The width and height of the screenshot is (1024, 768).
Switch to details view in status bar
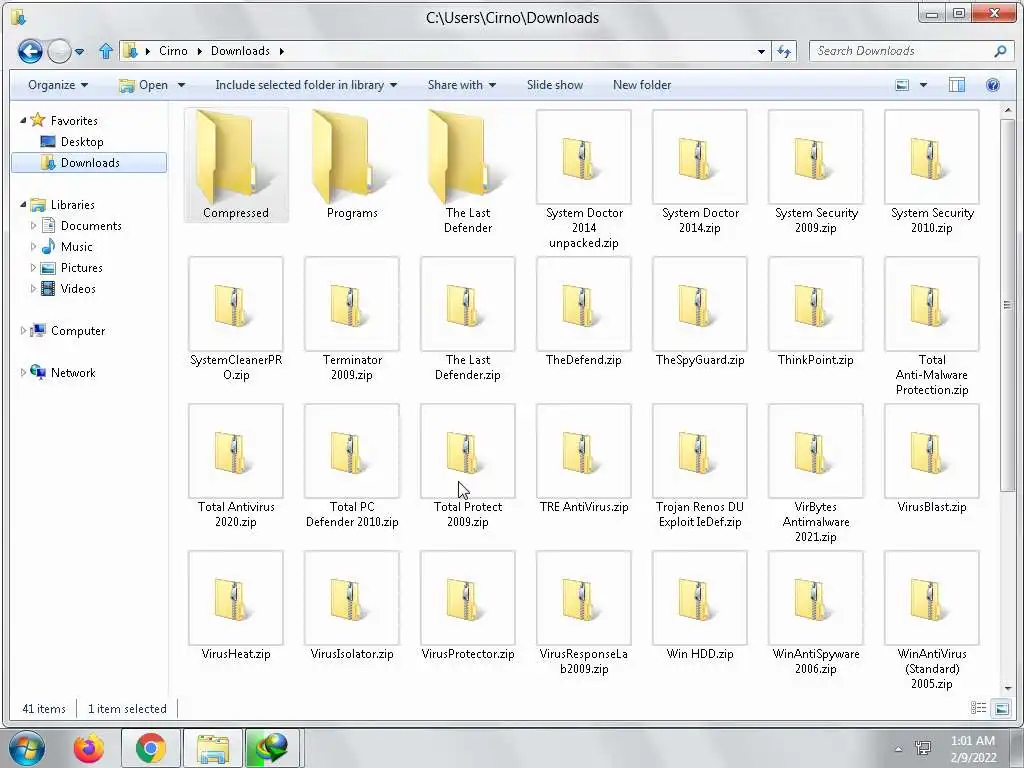(978, 708)
